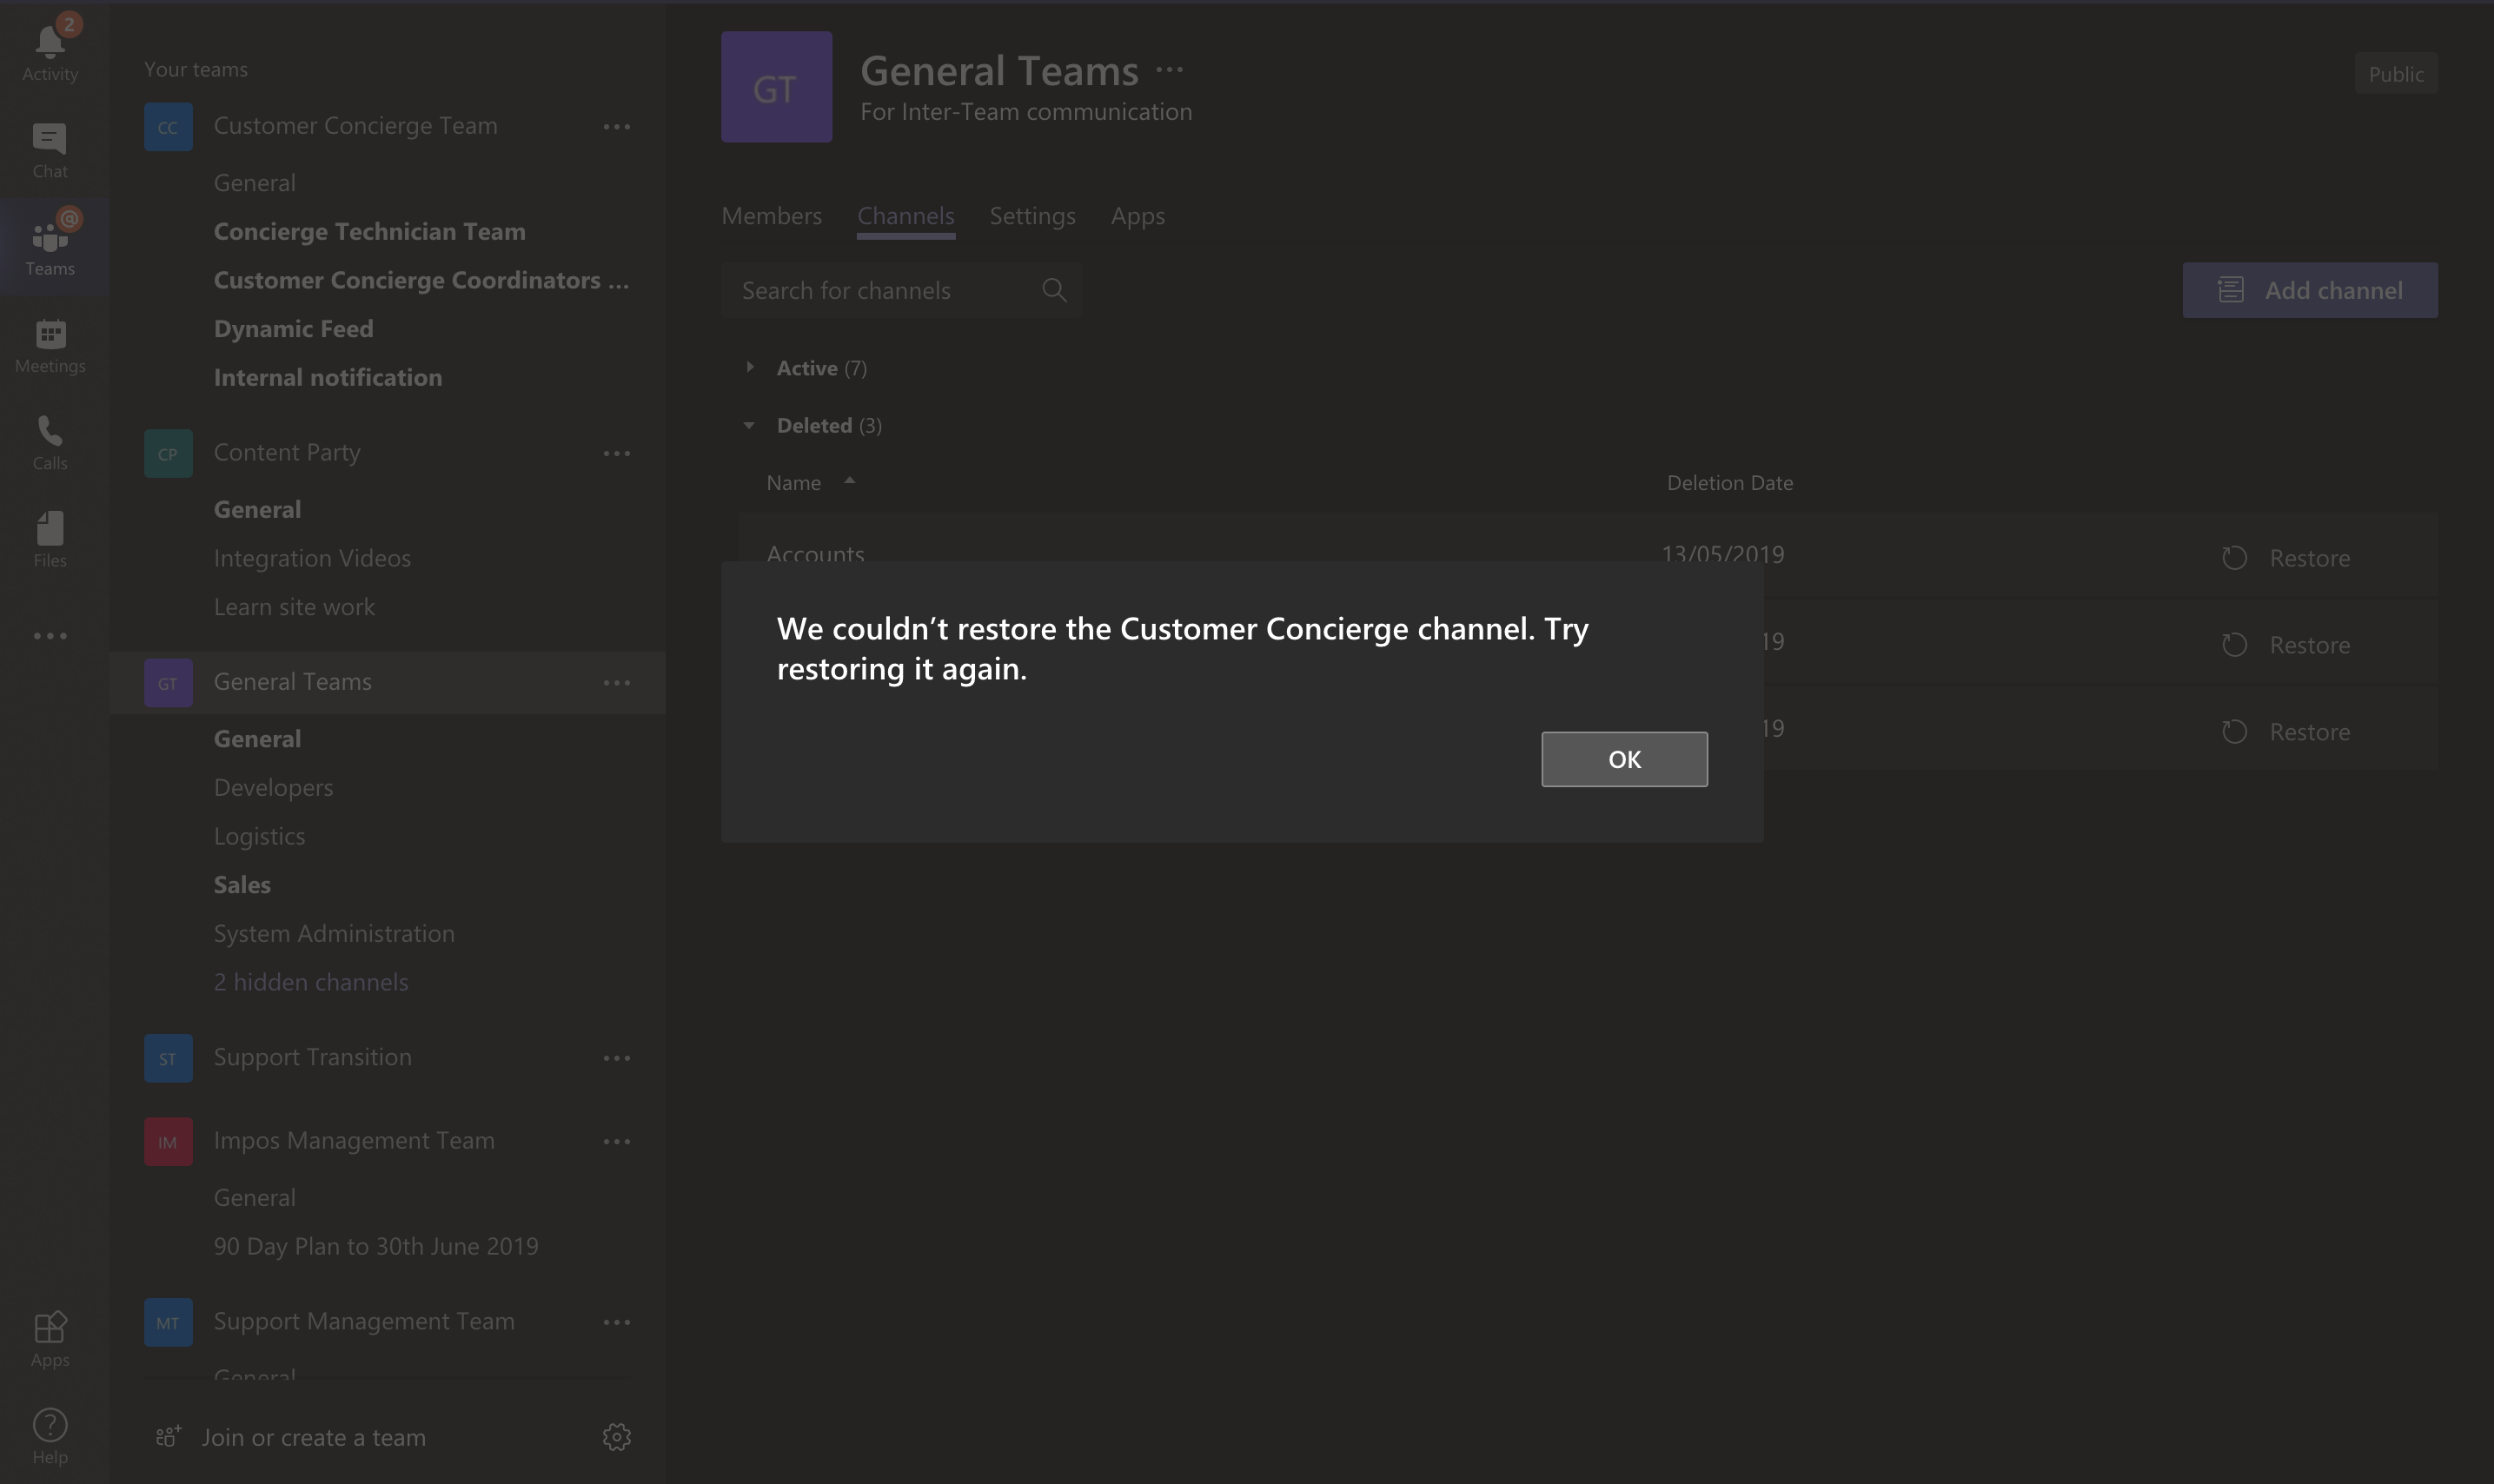Select the Teams icon in sidebar
The width and height of the screenshot is (2494, 1484).
50,246
